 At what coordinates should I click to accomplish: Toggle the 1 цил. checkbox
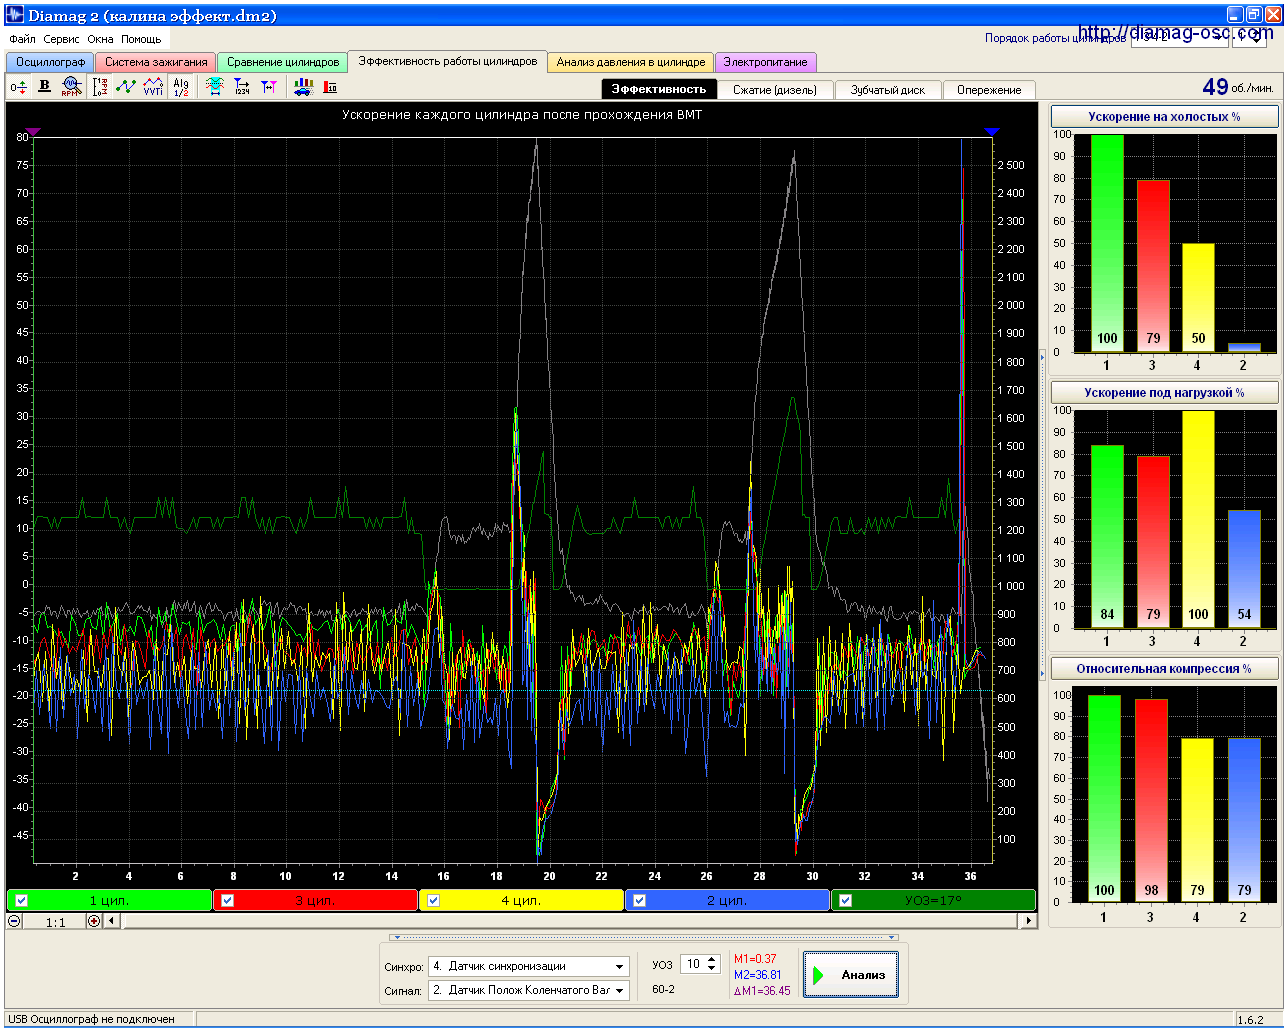coord(22,900)
